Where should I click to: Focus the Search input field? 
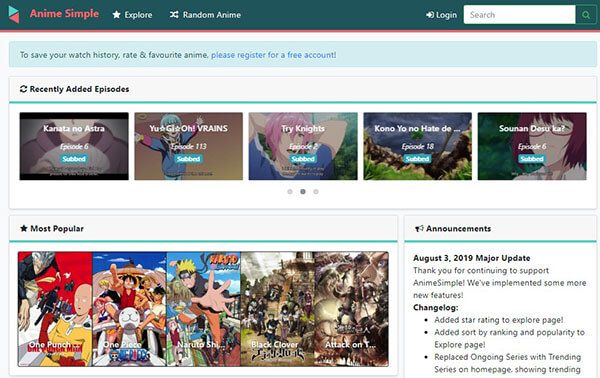[x=519, y=15]
